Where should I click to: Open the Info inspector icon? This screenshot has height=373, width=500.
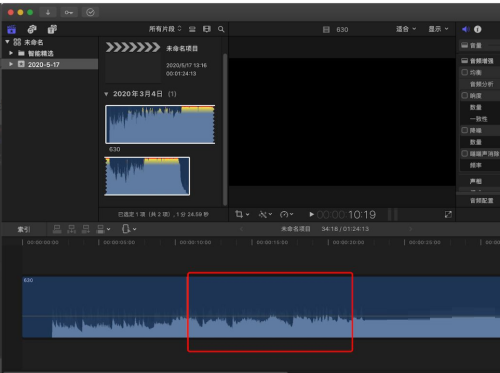click(478, 29)
